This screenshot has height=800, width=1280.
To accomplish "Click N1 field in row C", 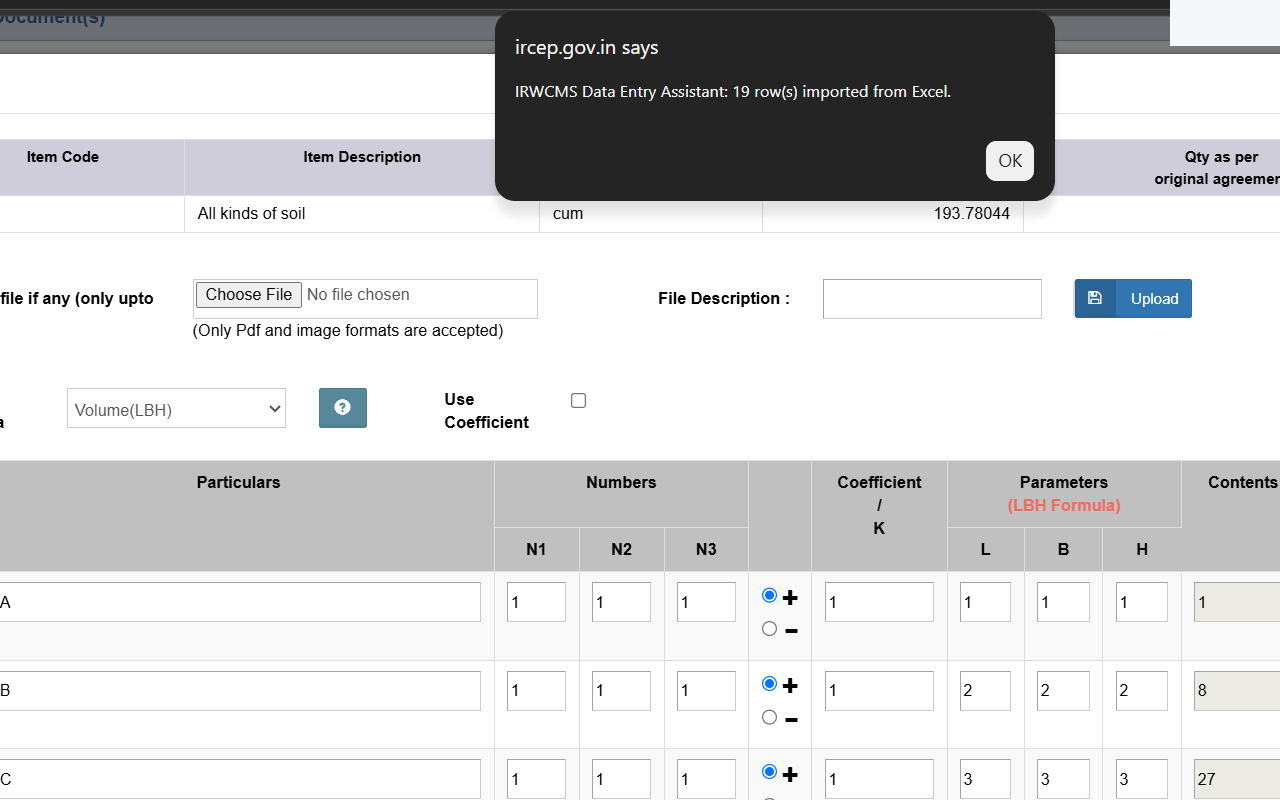I will coord(536,779).
